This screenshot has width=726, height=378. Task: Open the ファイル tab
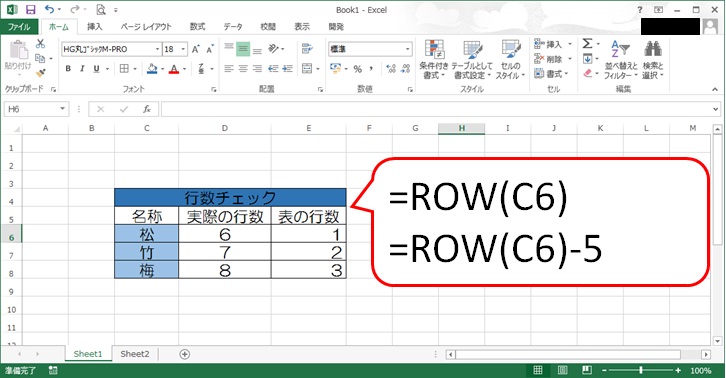click(19, 27)
